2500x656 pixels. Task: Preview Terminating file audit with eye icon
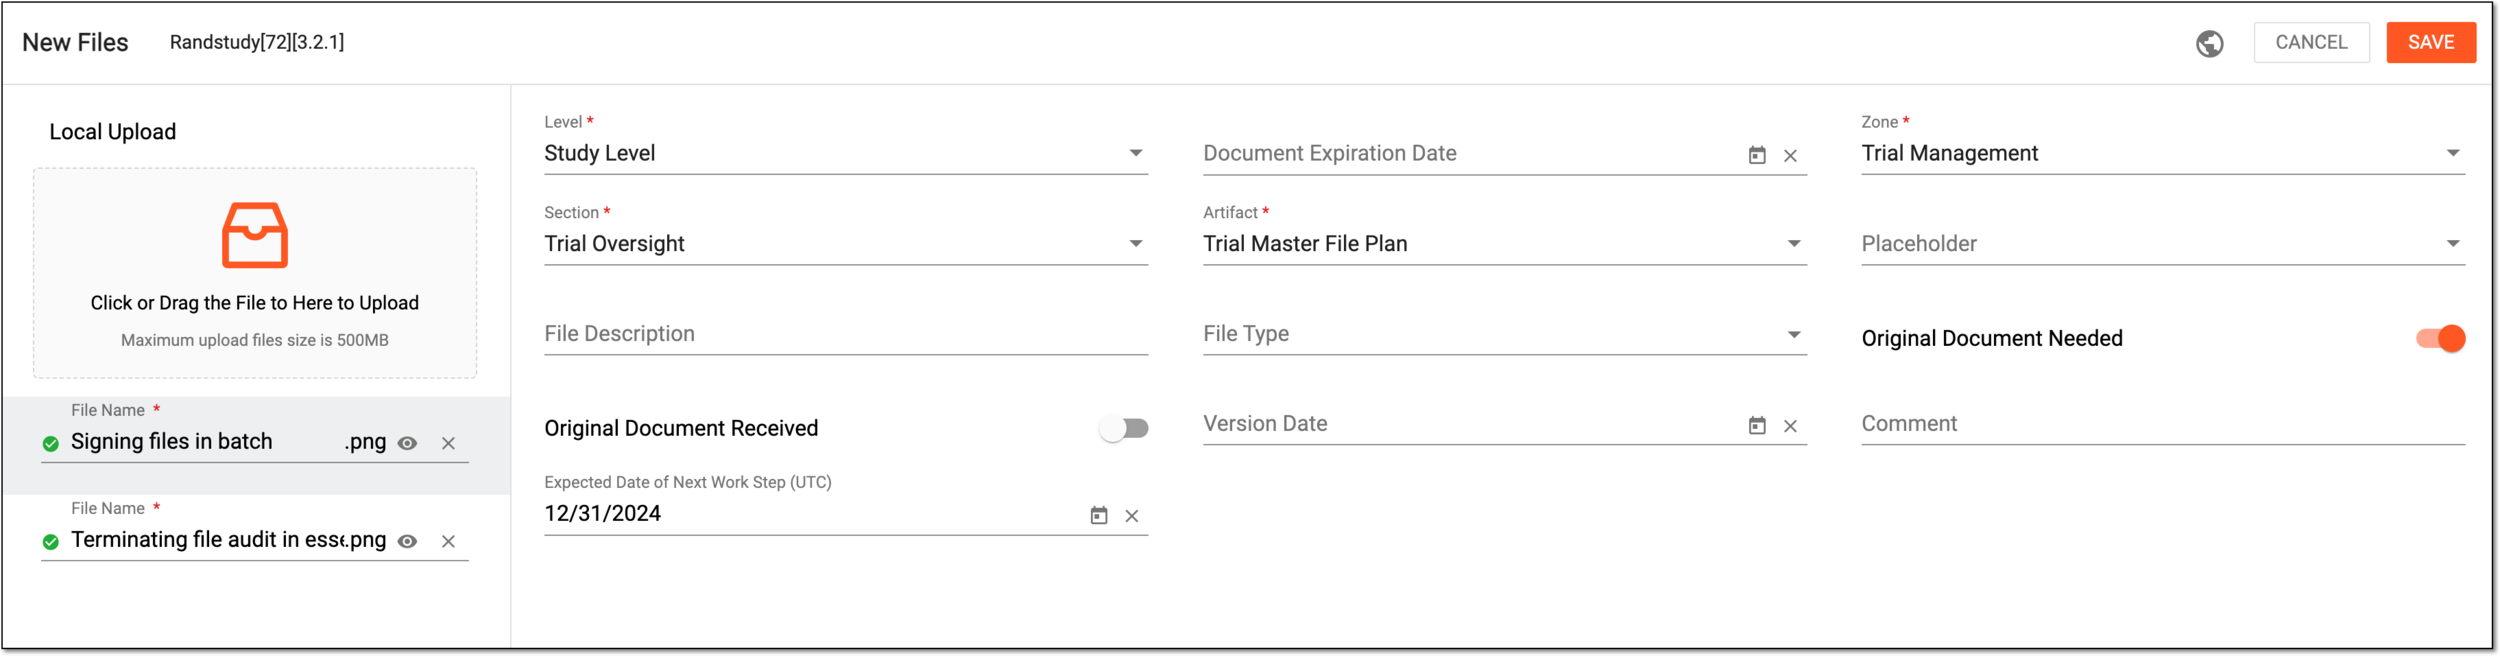[x=407, y=541]
